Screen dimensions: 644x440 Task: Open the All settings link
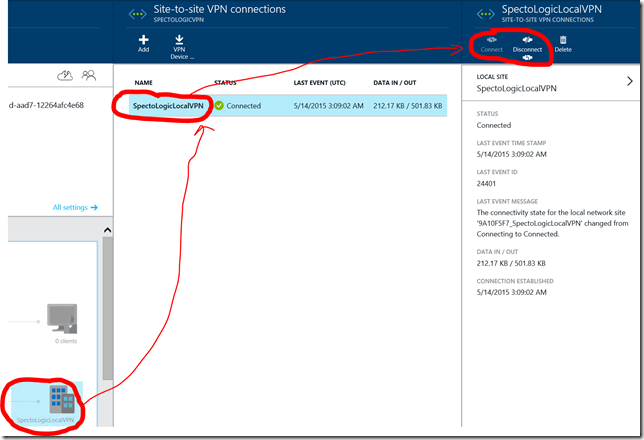75,207
